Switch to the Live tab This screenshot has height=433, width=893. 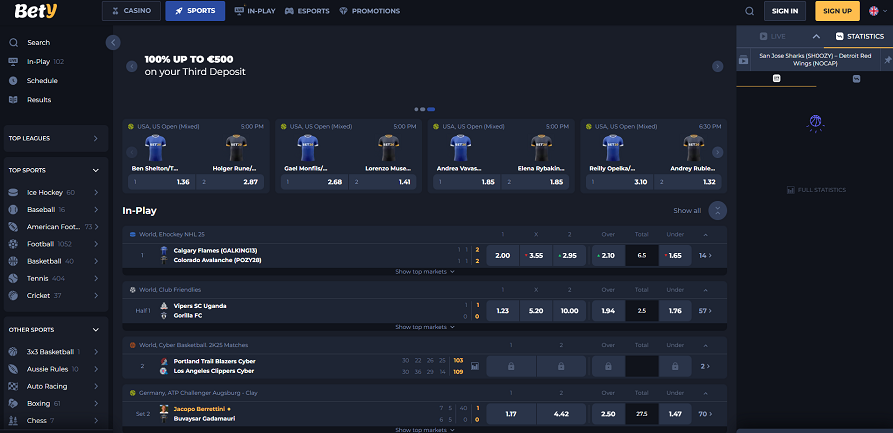(x=773, y=36)
